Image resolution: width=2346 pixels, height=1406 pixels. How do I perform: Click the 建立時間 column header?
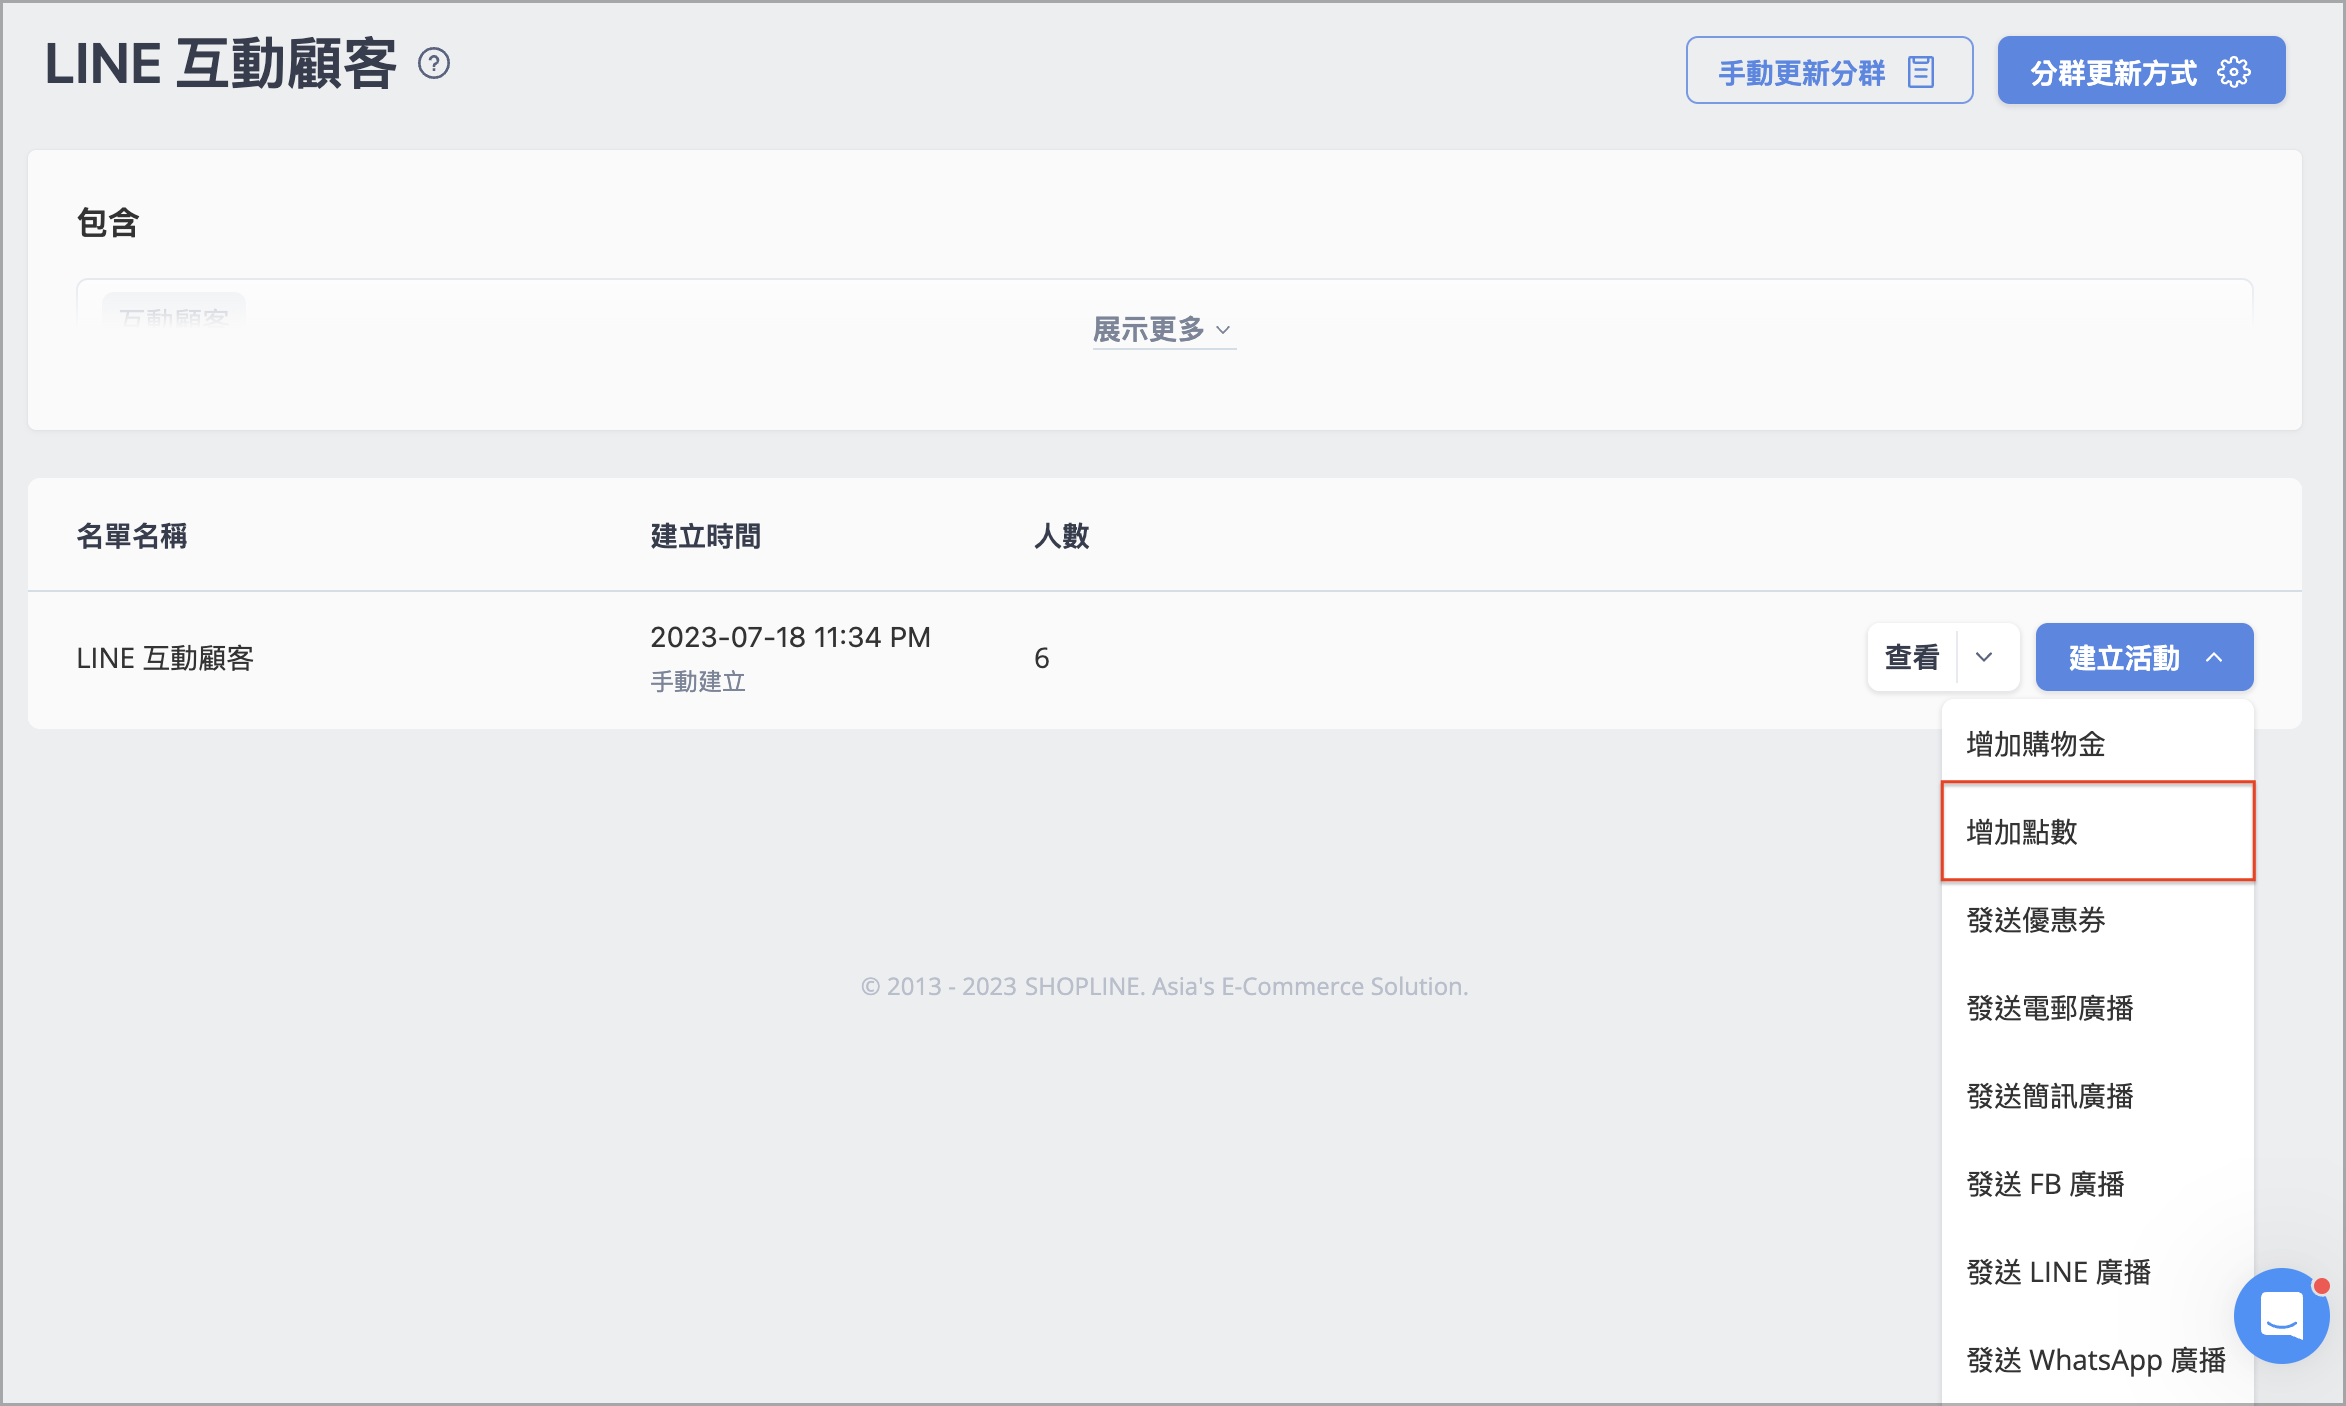coord(705,536)
